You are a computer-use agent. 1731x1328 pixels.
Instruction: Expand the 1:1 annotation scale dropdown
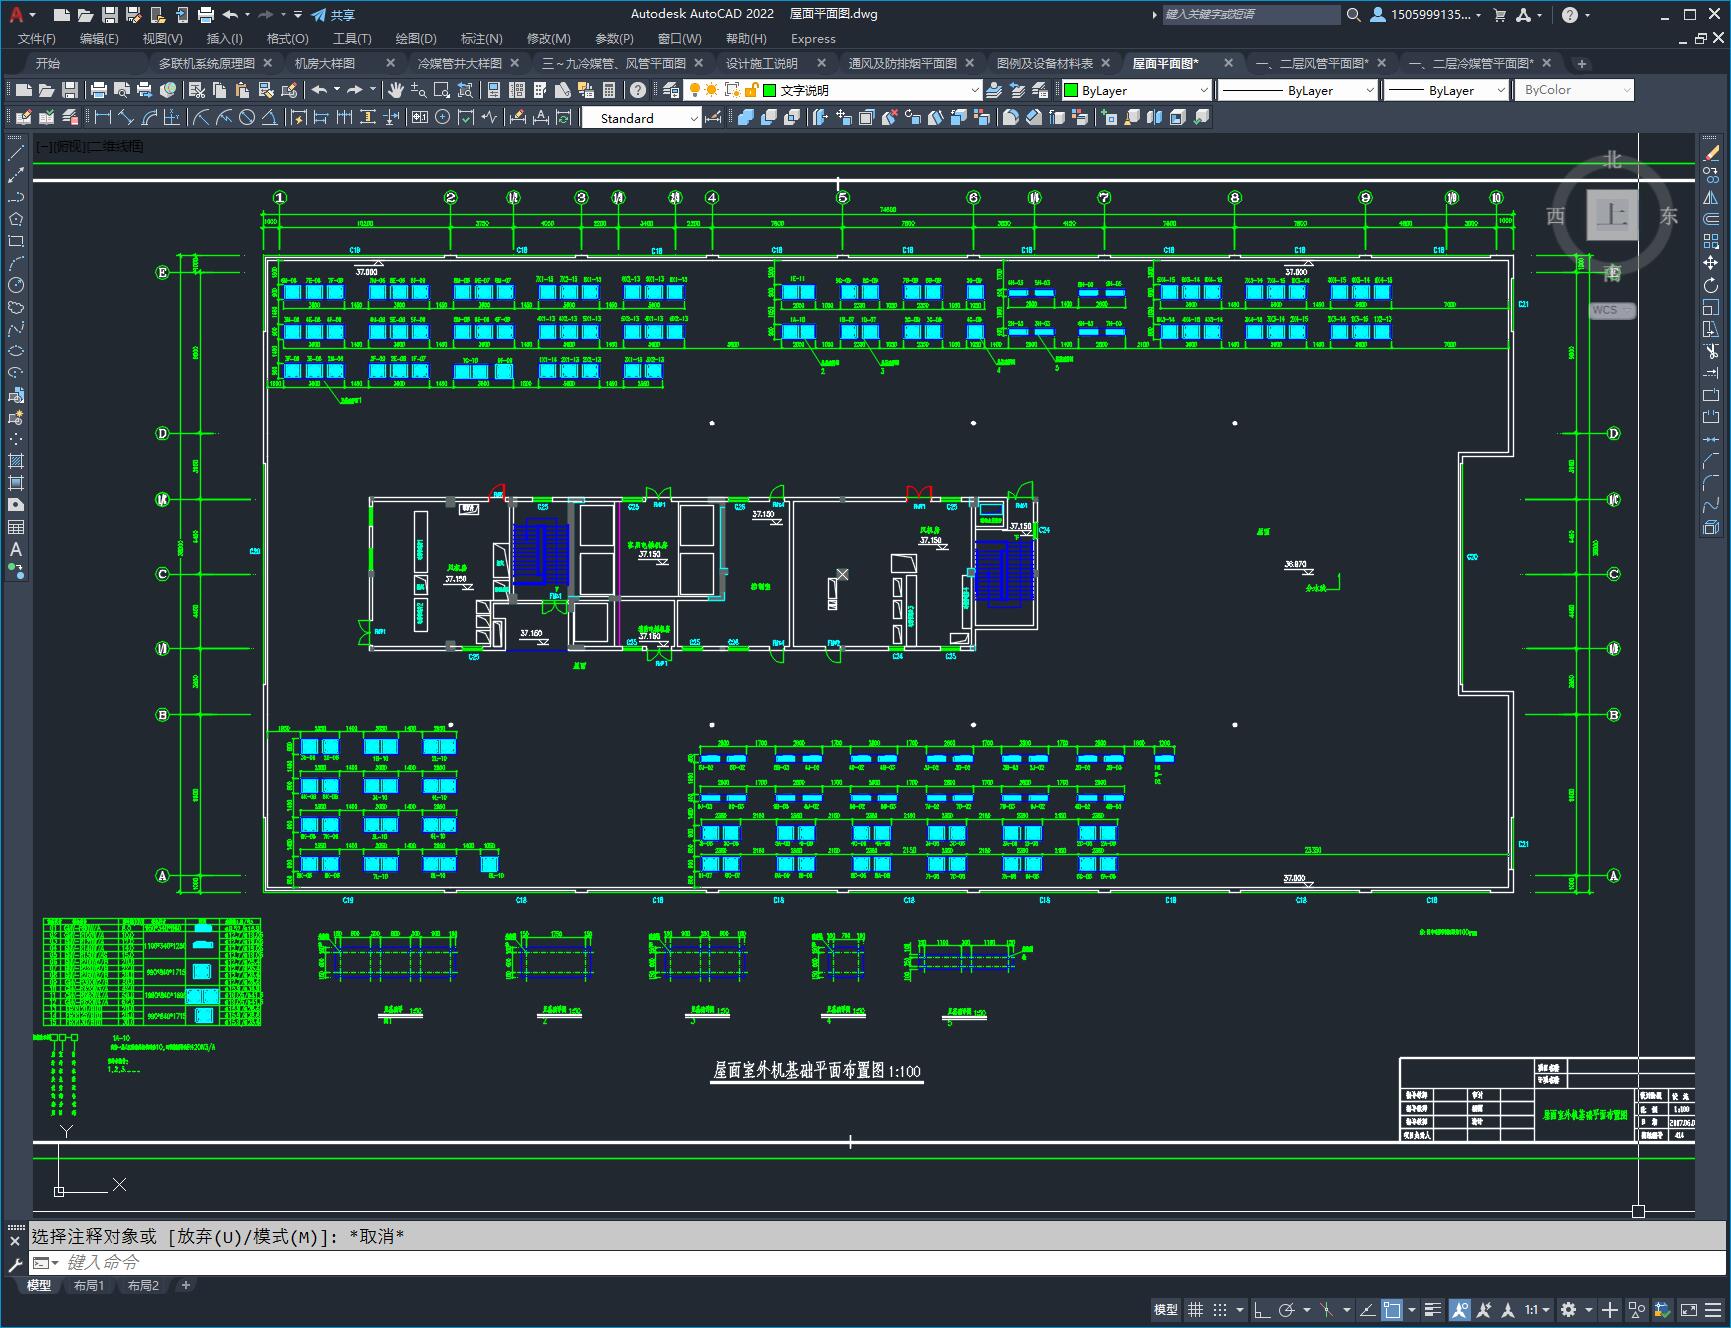coord(1538,1309)
